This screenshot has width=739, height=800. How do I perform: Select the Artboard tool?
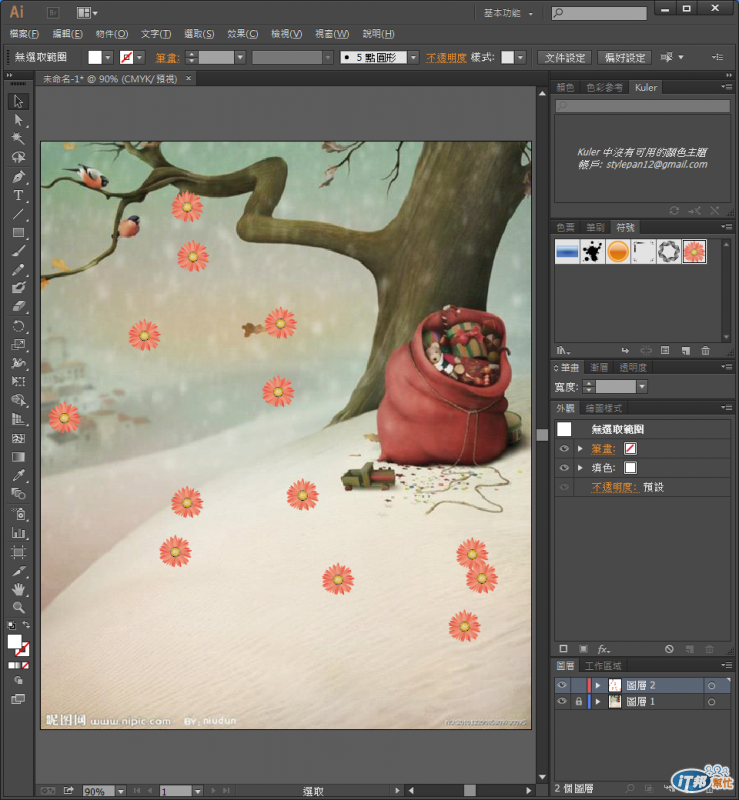(18, 552)
